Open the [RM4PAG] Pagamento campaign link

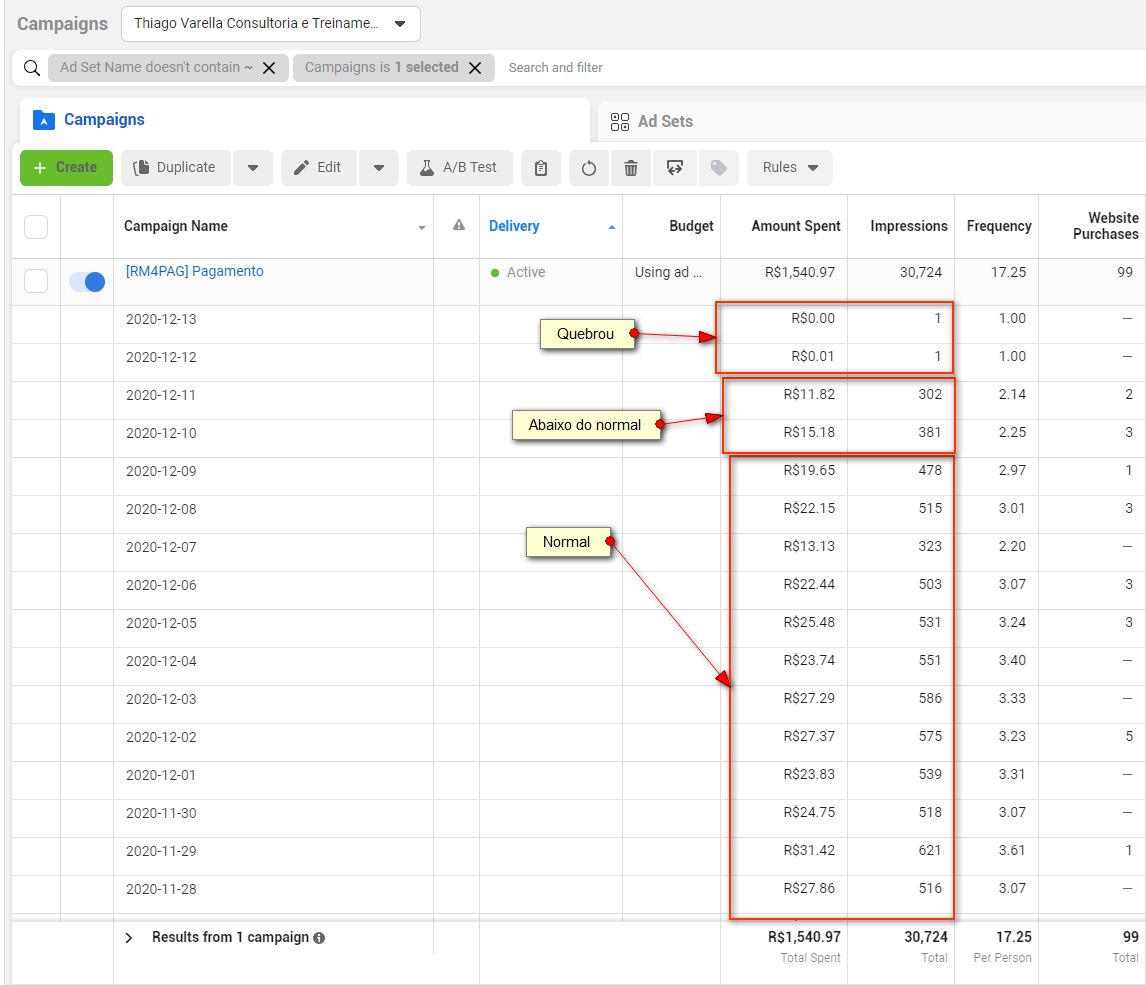pos(194,271)
